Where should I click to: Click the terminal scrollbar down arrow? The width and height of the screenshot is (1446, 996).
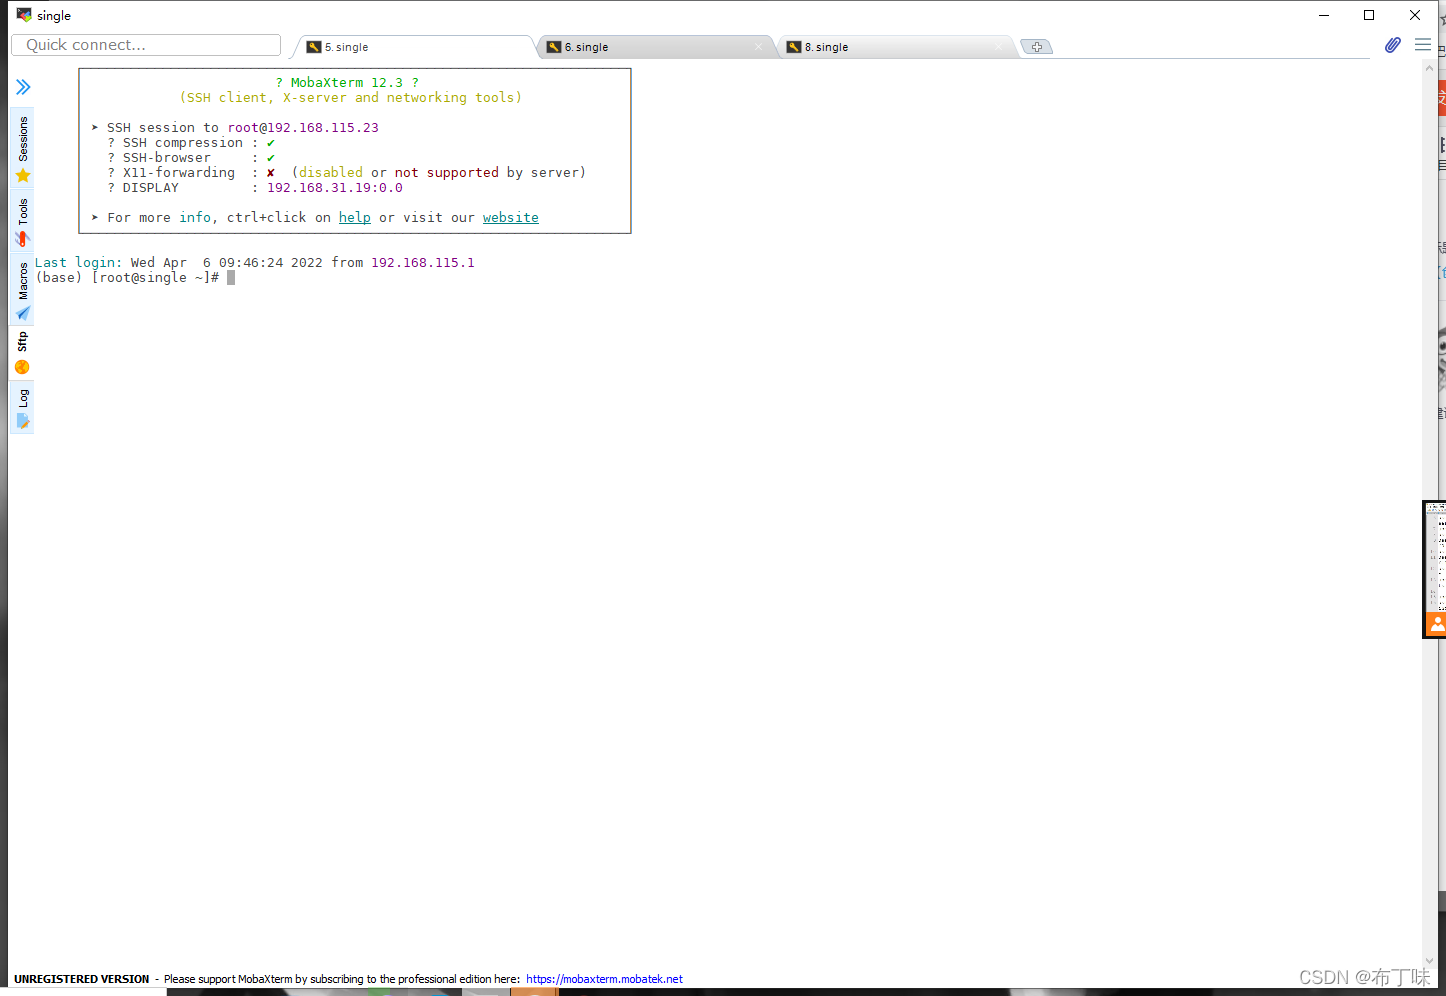click(x=1429, y=960)
